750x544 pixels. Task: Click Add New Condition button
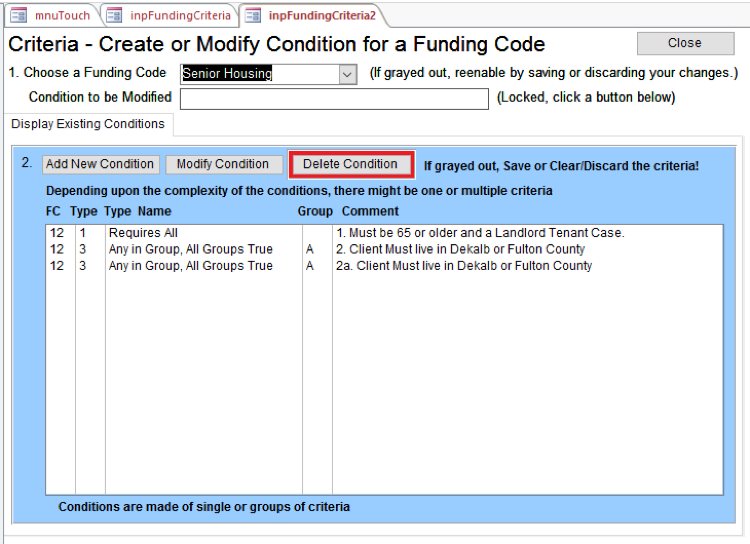100,164
